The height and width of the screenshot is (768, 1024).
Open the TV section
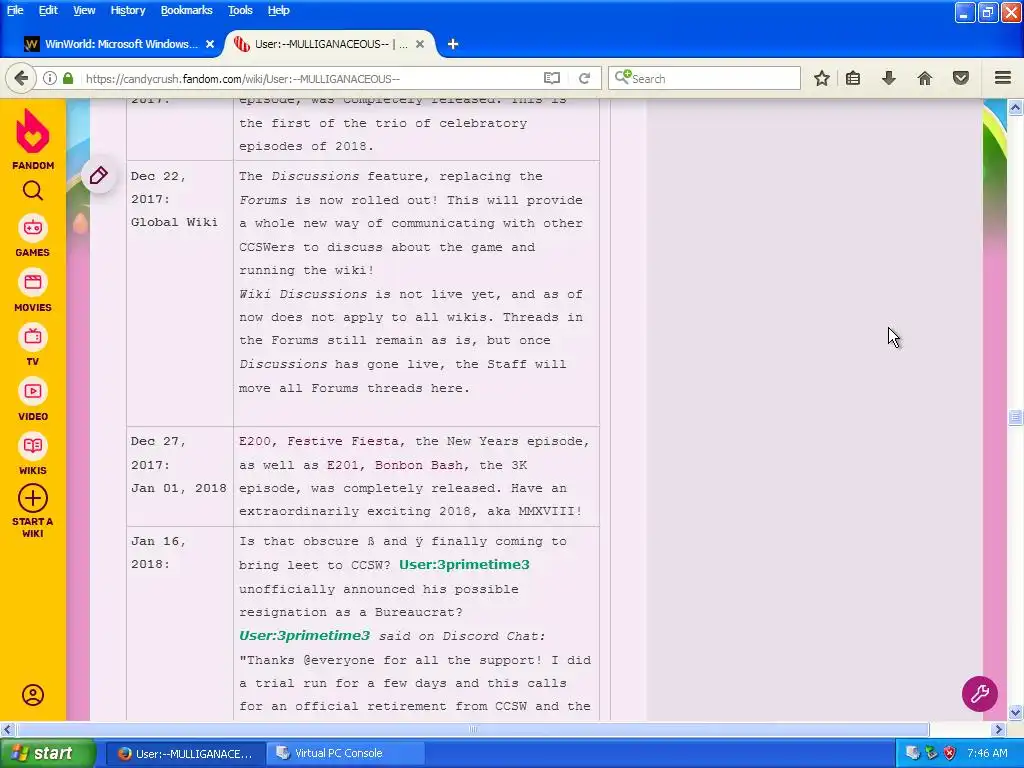pyautogui.click(x=33, y=344)
